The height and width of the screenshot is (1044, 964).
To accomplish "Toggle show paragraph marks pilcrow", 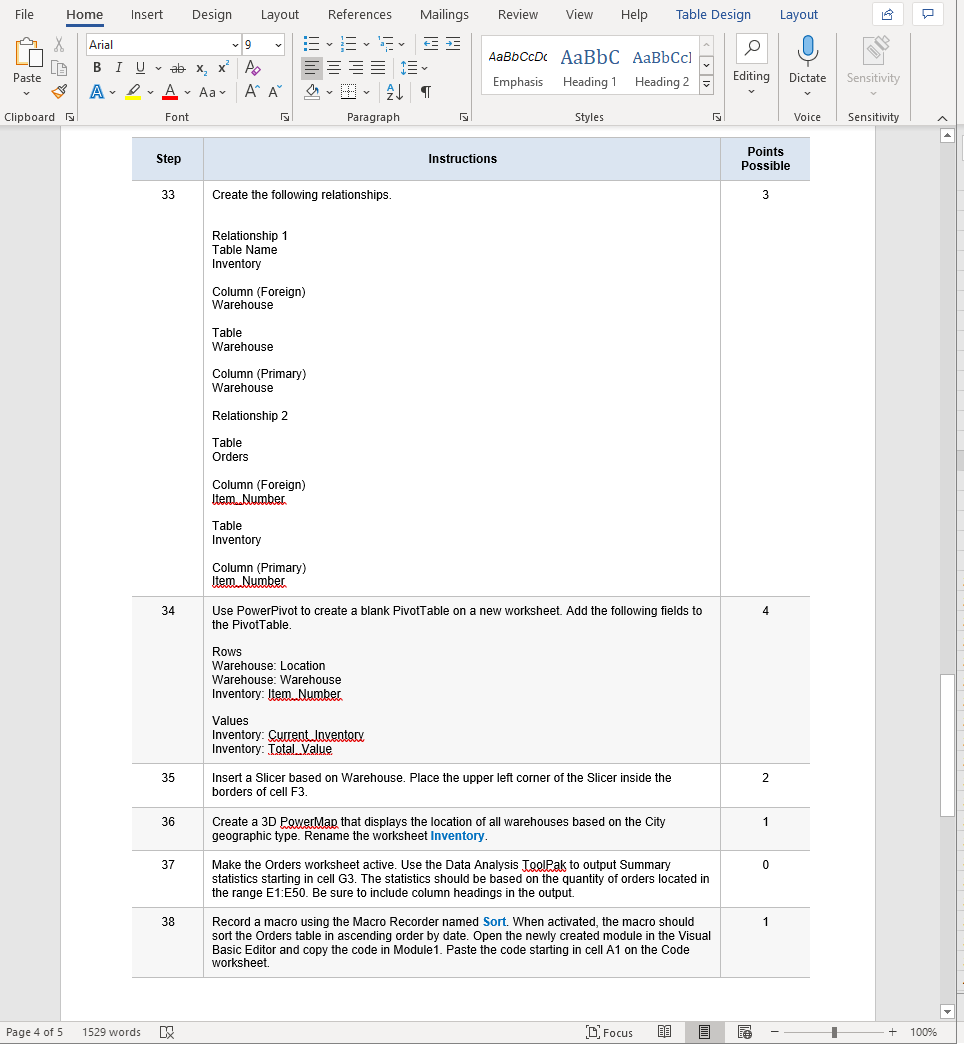I will 426,92.
